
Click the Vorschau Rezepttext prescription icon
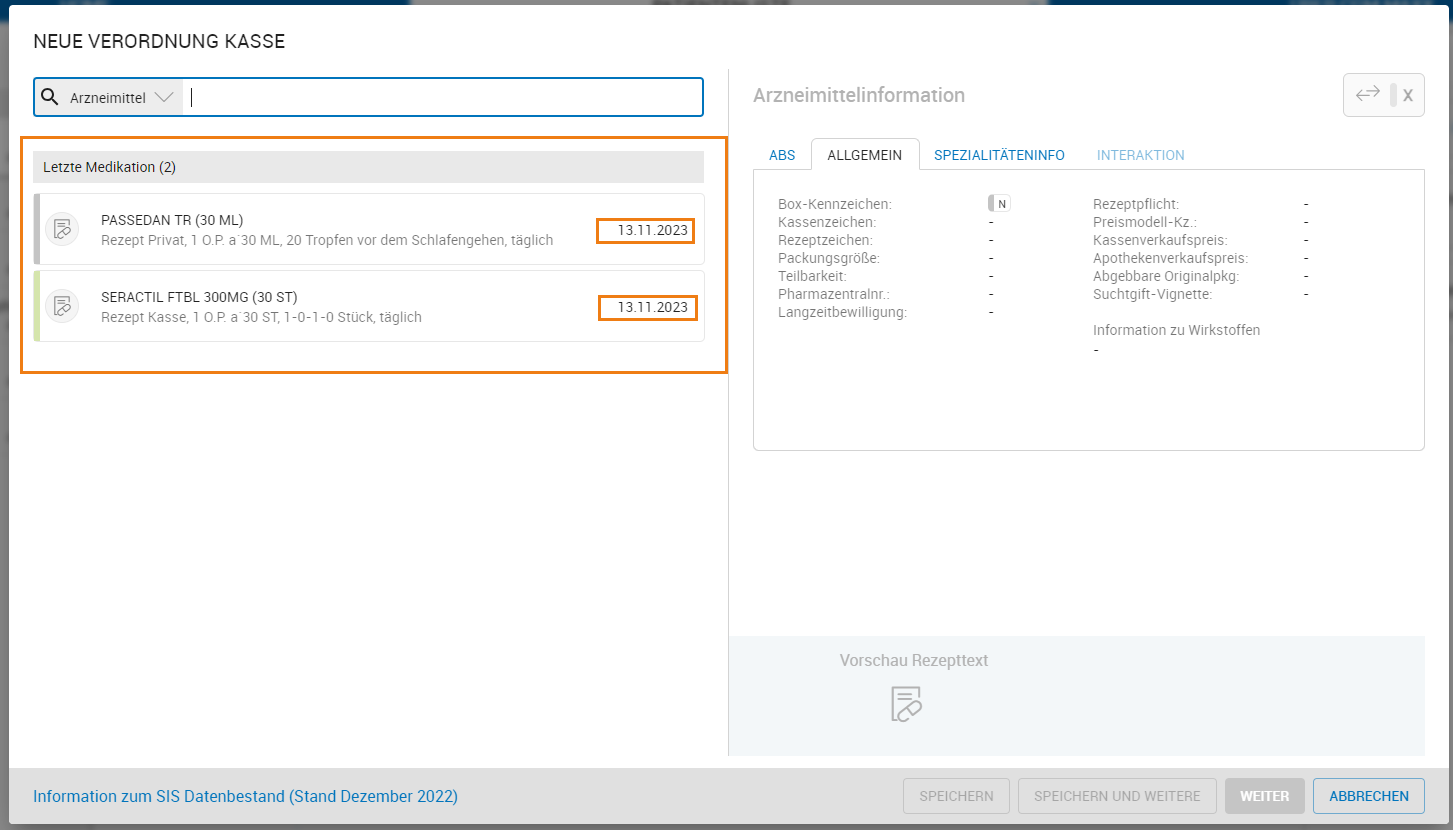[906, 703]
